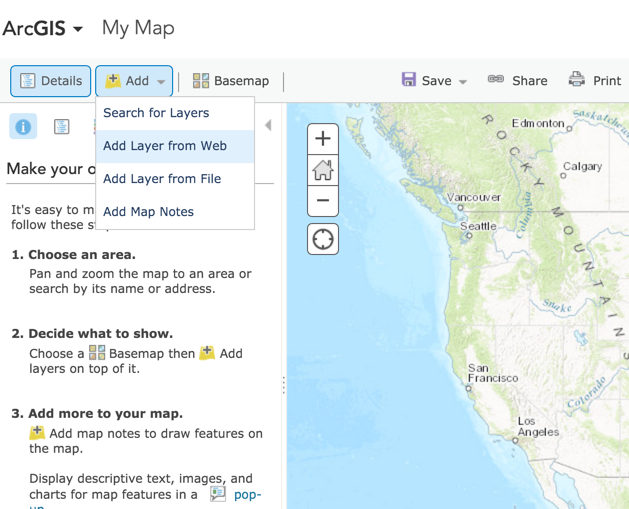Close the Add dropdown menu
This screenshot has height=509, width=629.
pos(135,81)
